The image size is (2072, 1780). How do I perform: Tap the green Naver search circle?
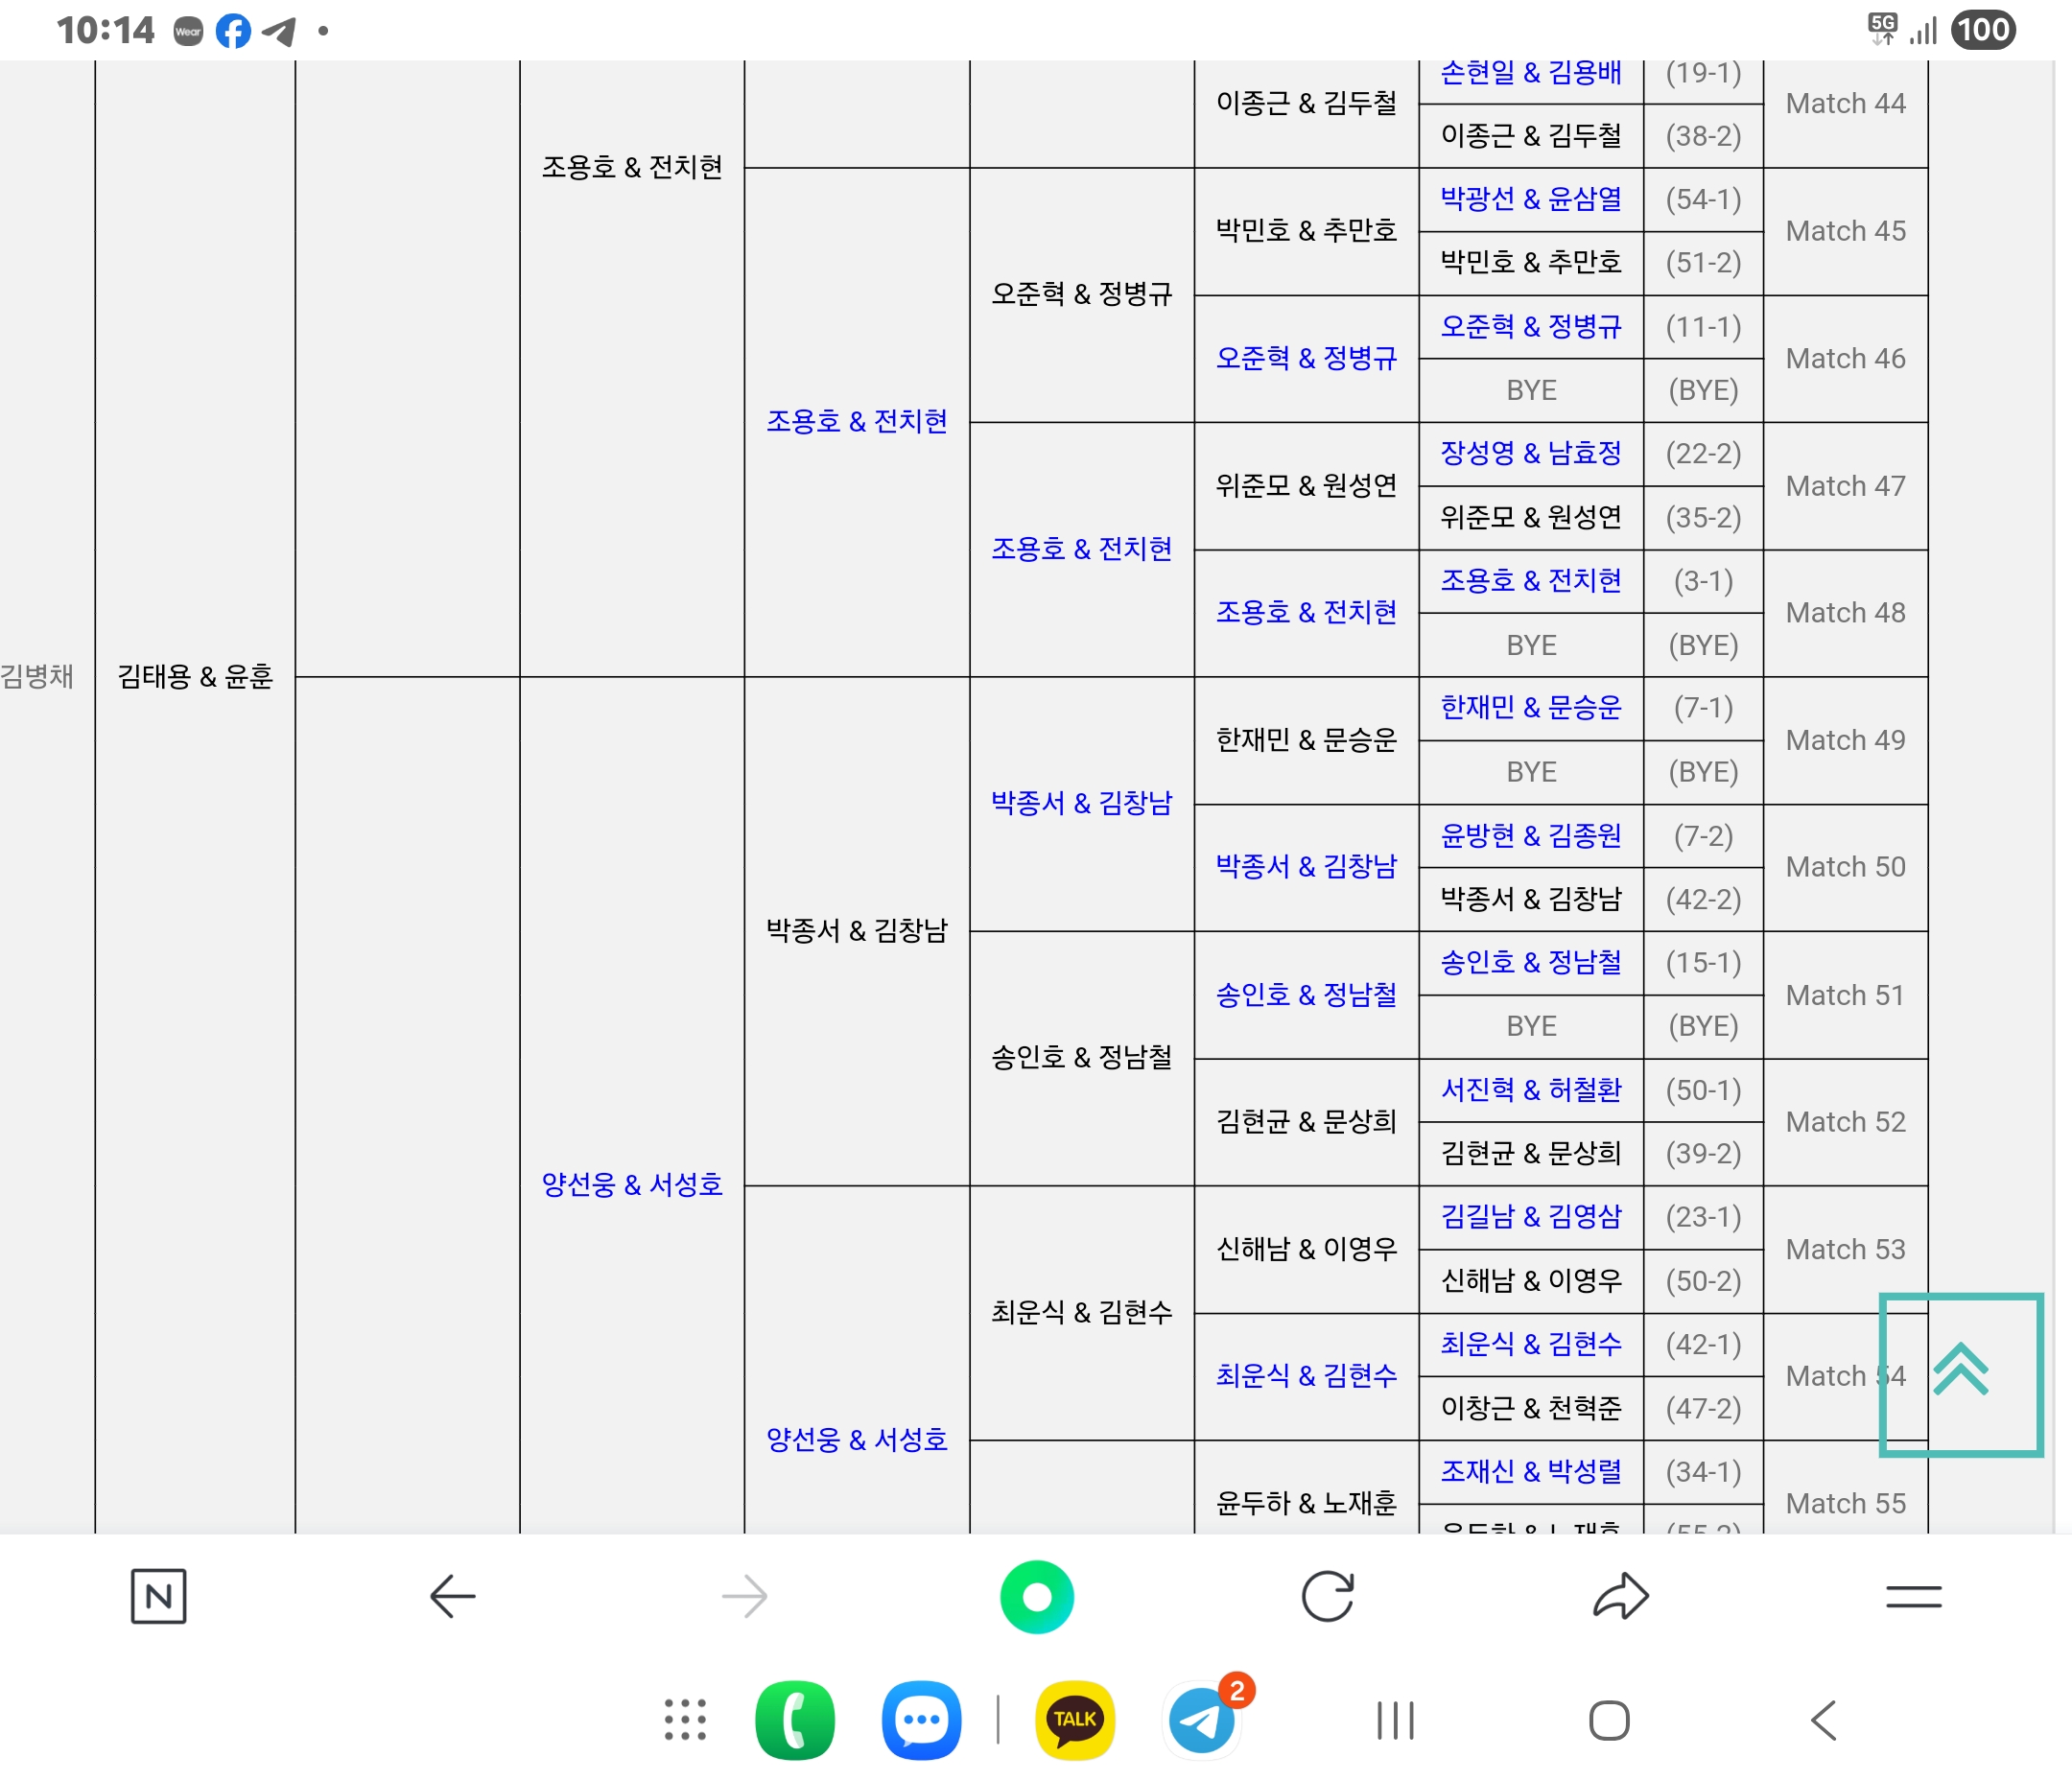coord(1036,1596)
